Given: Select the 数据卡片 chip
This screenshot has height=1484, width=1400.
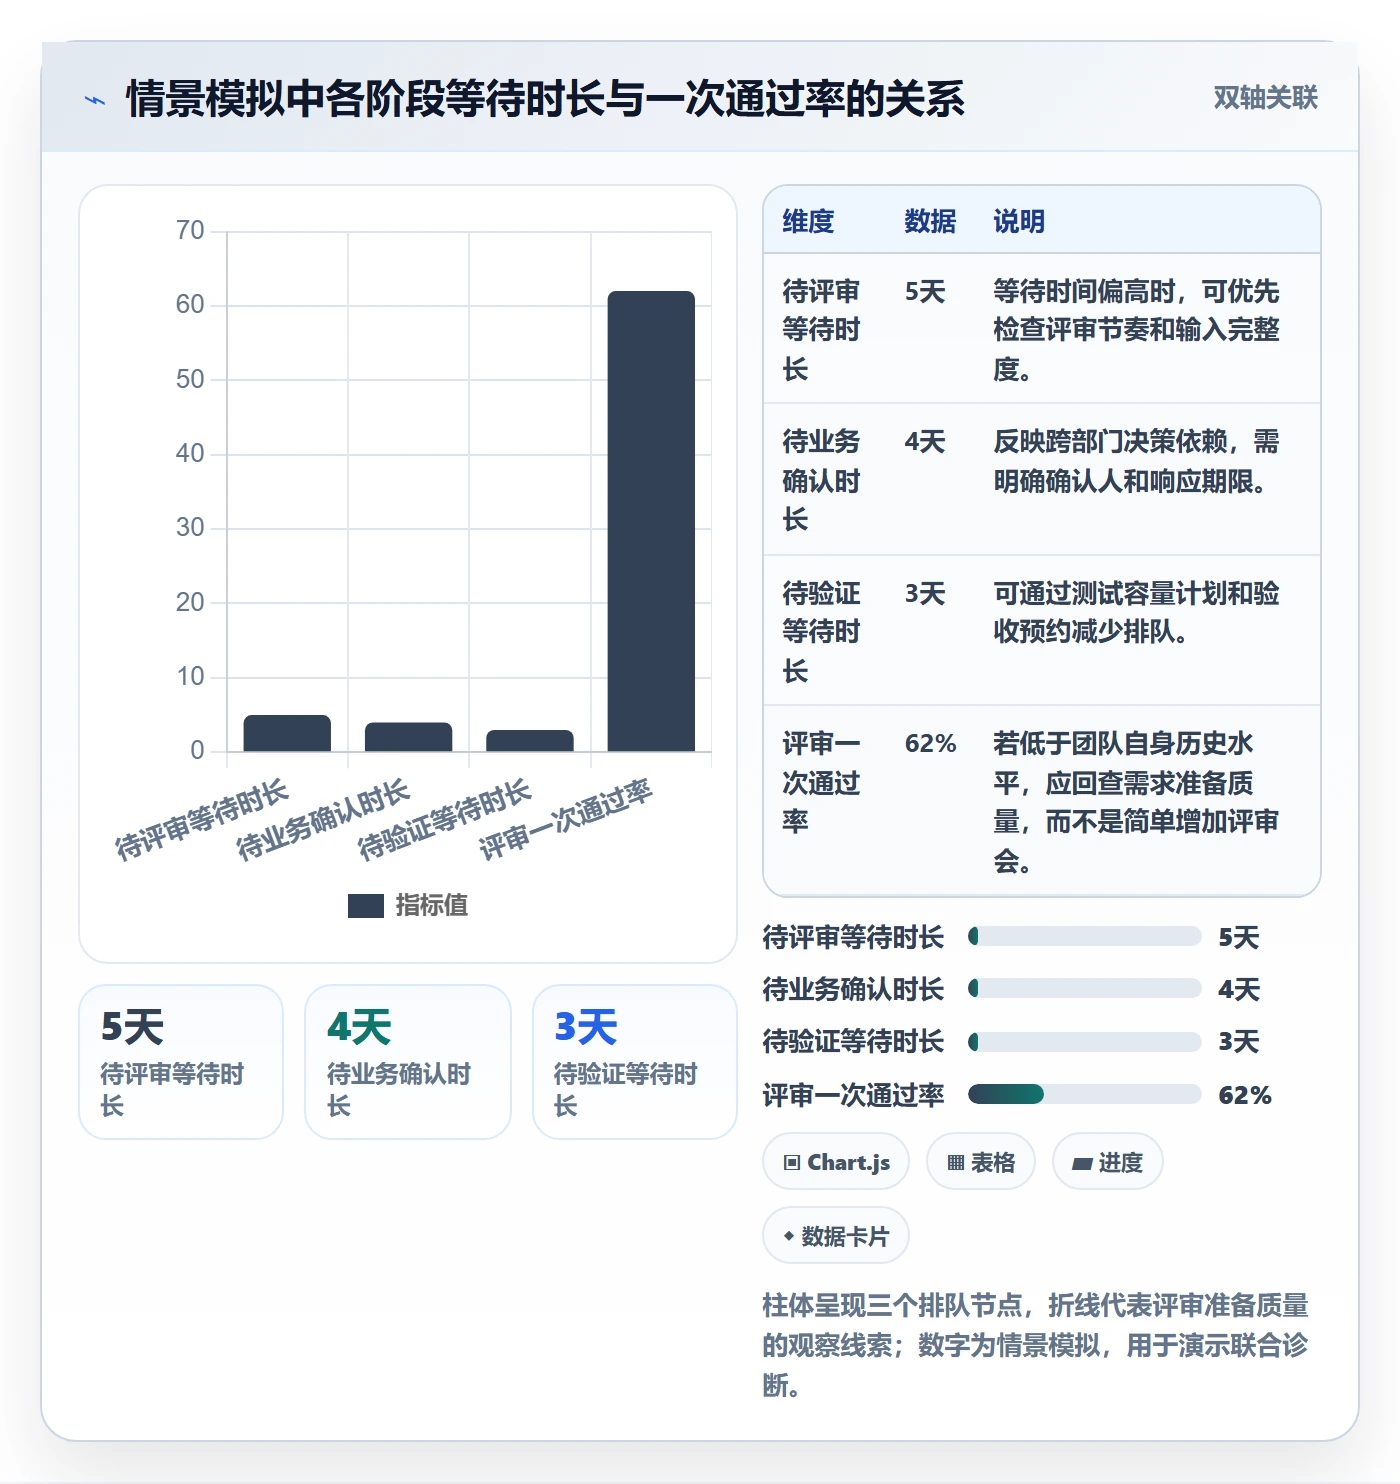Looking at the screenshot, I should click(836, 1236).
